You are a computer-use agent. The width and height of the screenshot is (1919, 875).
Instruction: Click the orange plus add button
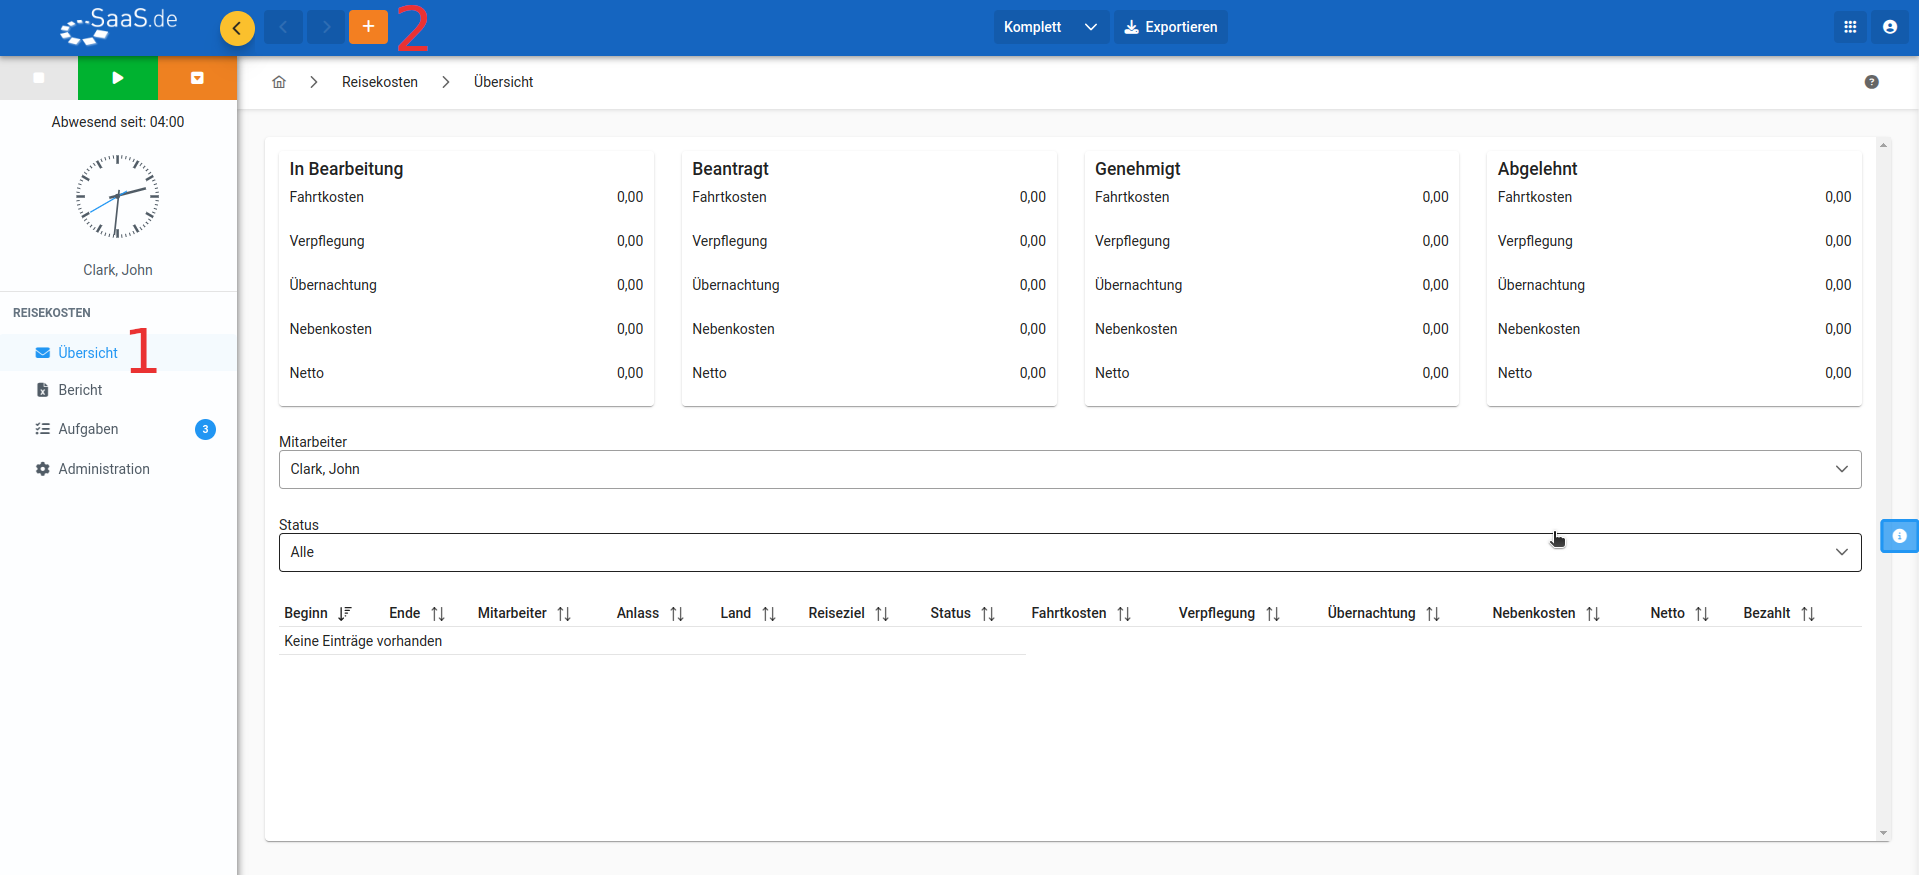pyautogui.click(x=368, y=27)
